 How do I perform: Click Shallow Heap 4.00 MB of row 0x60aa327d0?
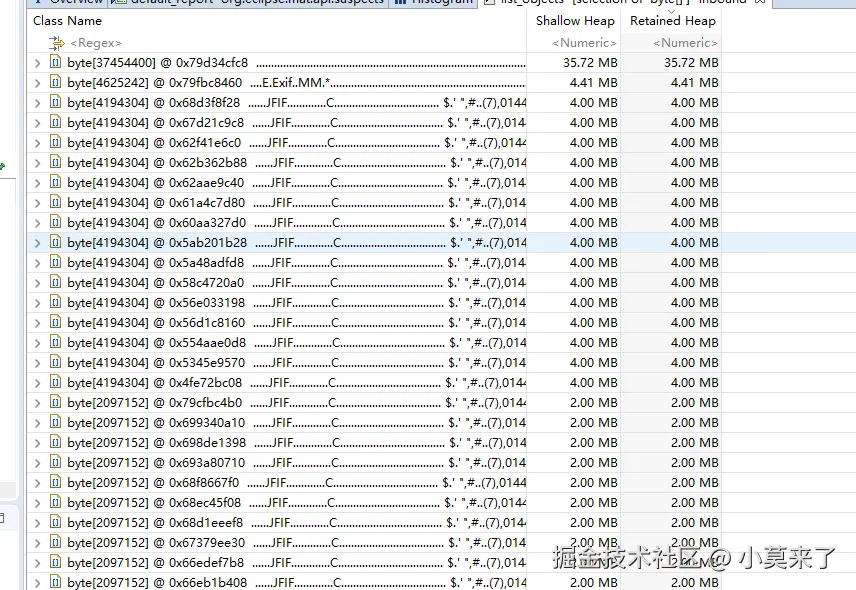tap(593, 223)
